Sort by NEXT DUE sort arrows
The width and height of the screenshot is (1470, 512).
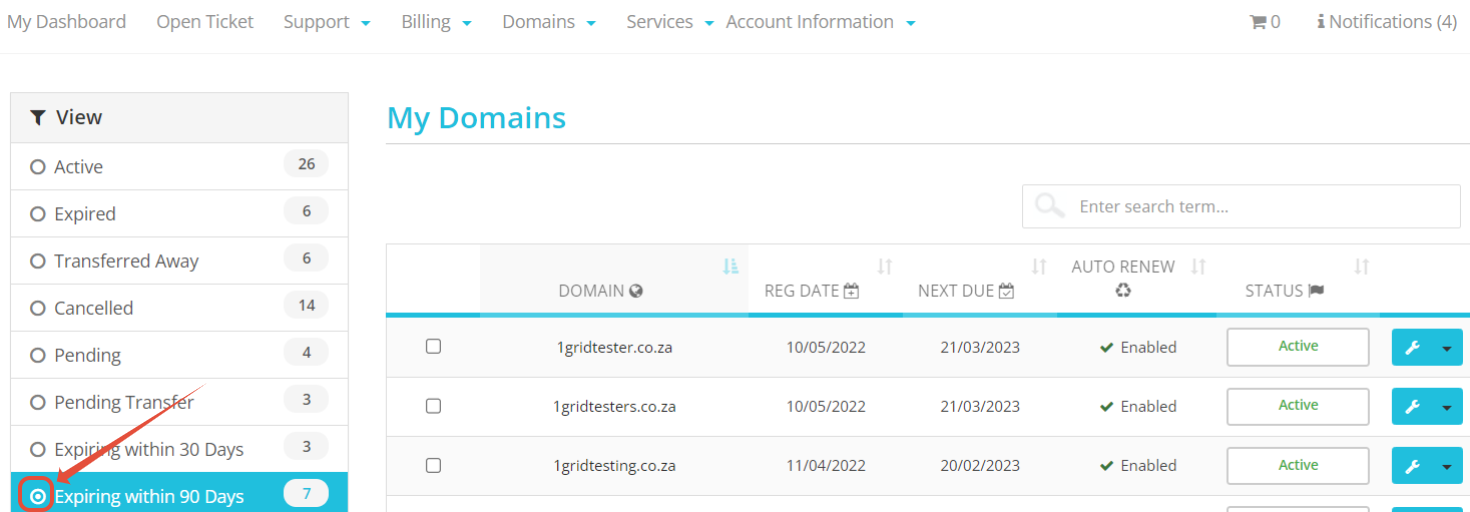click(1039, 266)
